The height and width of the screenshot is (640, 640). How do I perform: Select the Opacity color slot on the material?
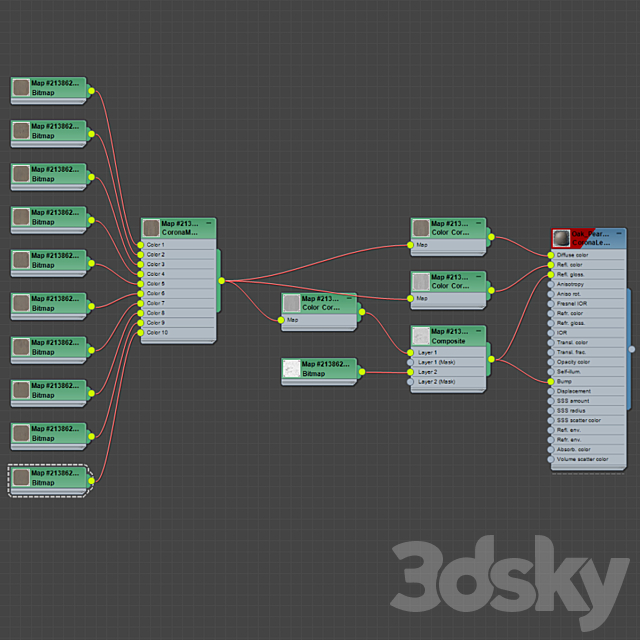[573, 362]
